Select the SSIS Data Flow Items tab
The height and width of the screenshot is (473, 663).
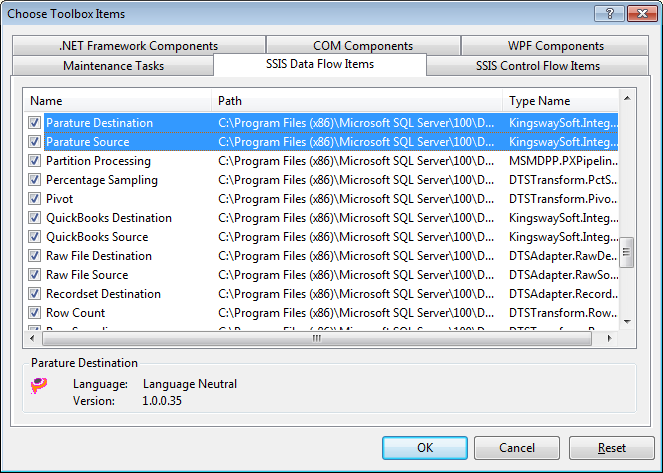[x=320, y=64]
